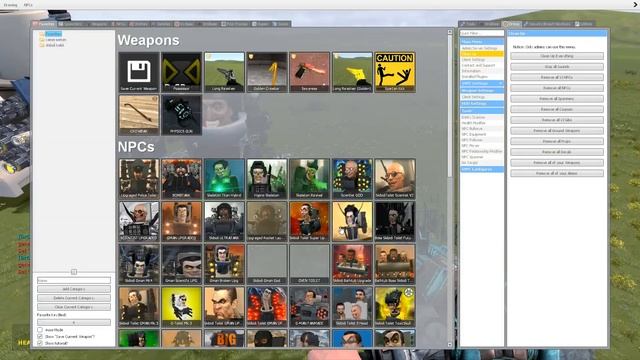Switch to the Favorites tab
The width and height of the screenshot is (640, 360).
click(x=44, y=24)
